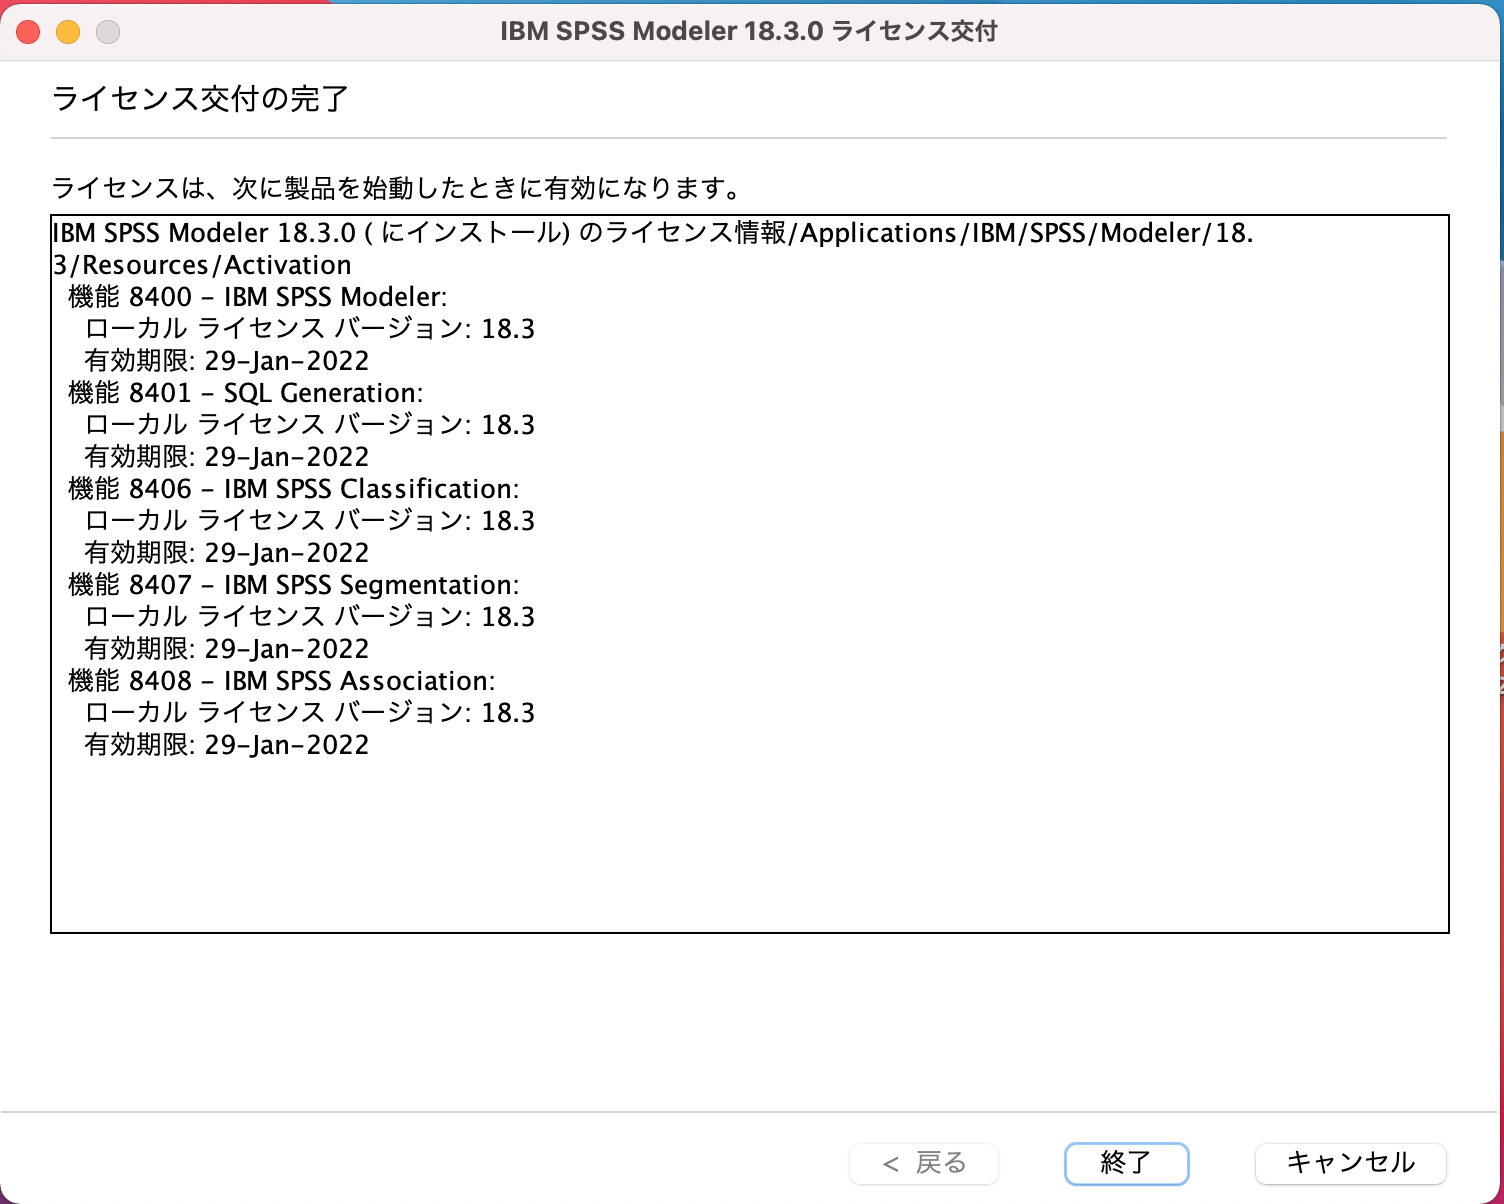1504x1204 pixels.
Task: Close the license window with red button
Action: coord(28,32)
